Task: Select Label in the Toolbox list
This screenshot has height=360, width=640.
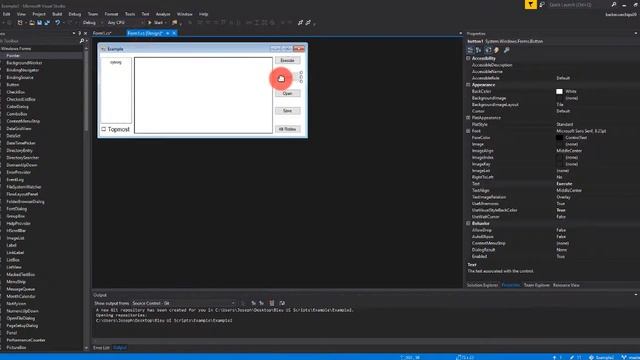Action: (x=11, y=245)
